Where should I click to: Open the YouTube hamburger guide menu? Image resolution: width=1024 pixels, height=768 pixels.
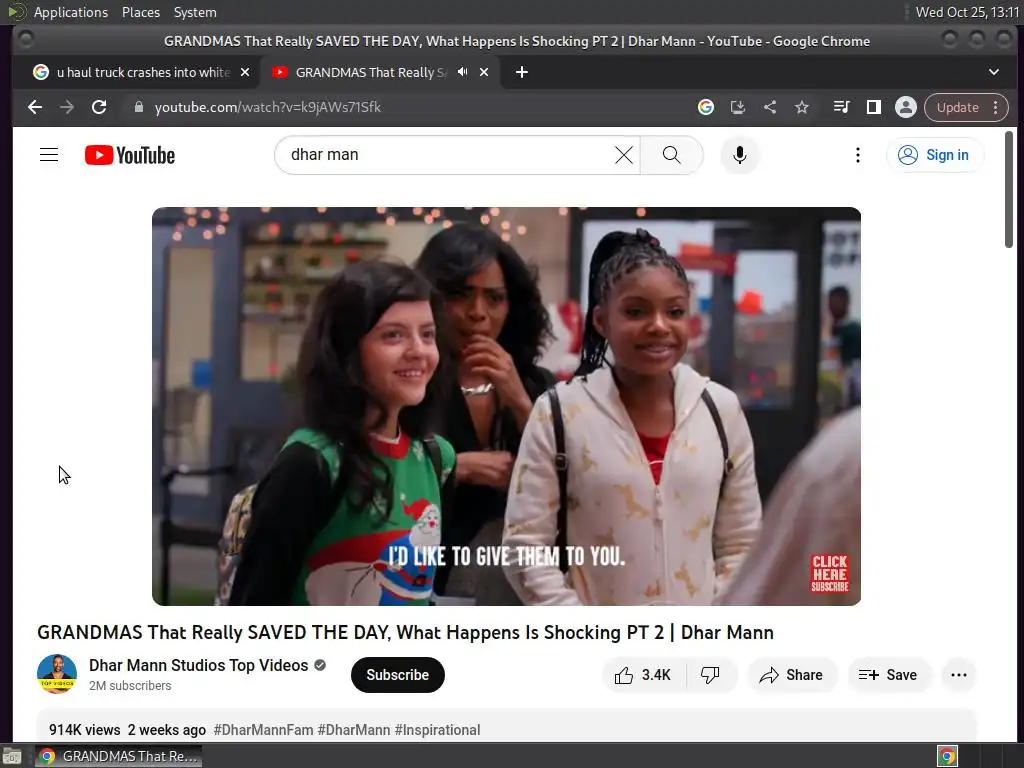[x=49, y=155]
